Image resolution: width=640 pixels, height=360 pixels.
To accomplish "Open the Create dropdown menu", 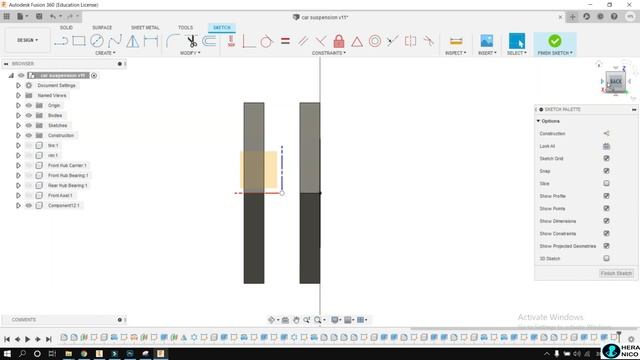I will click(x=105, y=53).
